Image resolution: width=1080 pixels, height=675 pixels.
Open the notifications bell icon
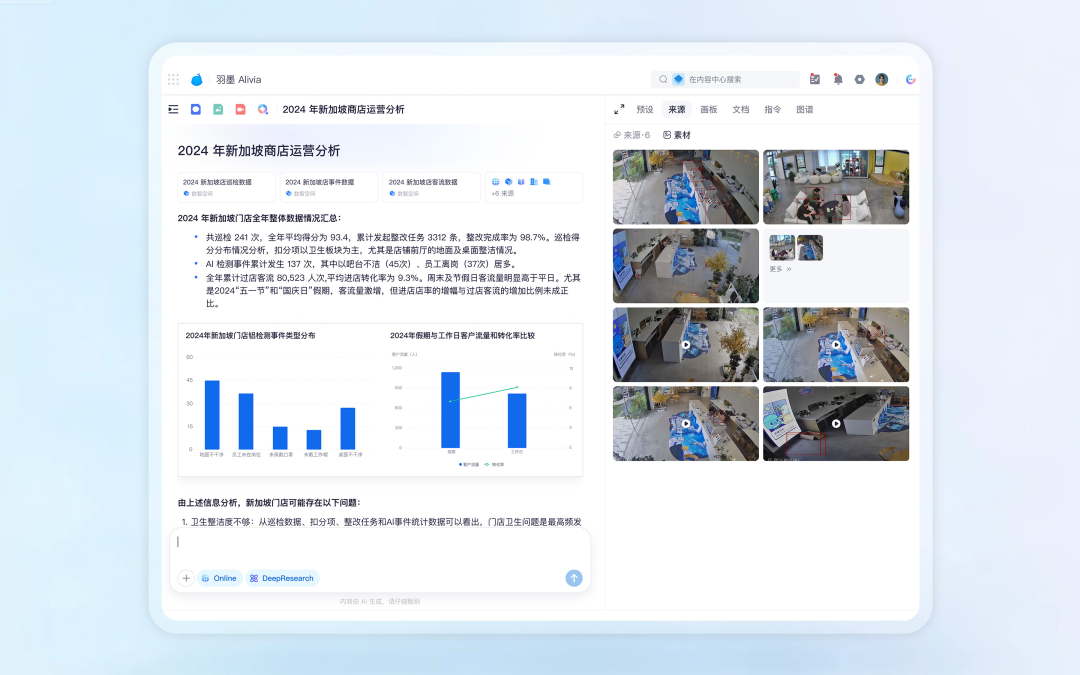[x=838, y=79]
